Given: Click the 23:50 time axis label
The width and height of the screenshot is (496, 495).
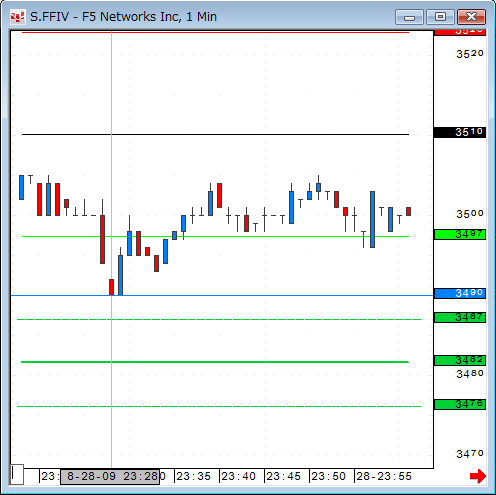Looking at the screenshot, I should click(328, 476).
